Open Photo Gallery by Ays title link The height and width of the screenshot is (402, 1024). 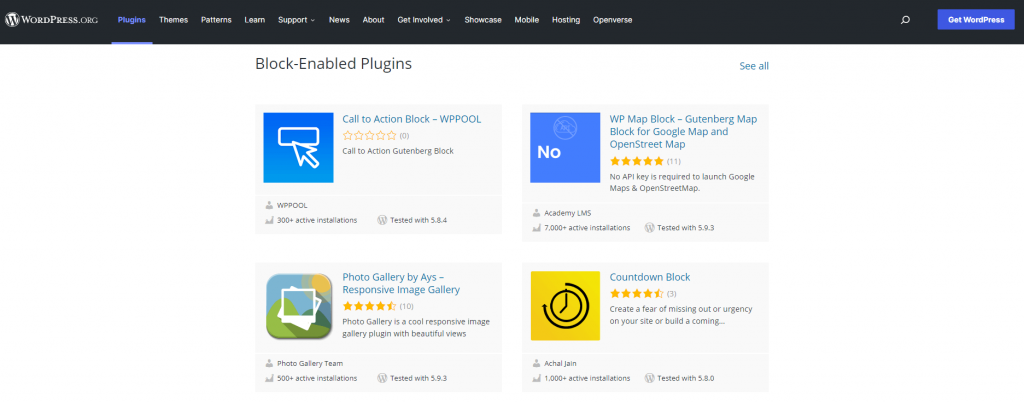pos(402,283)
